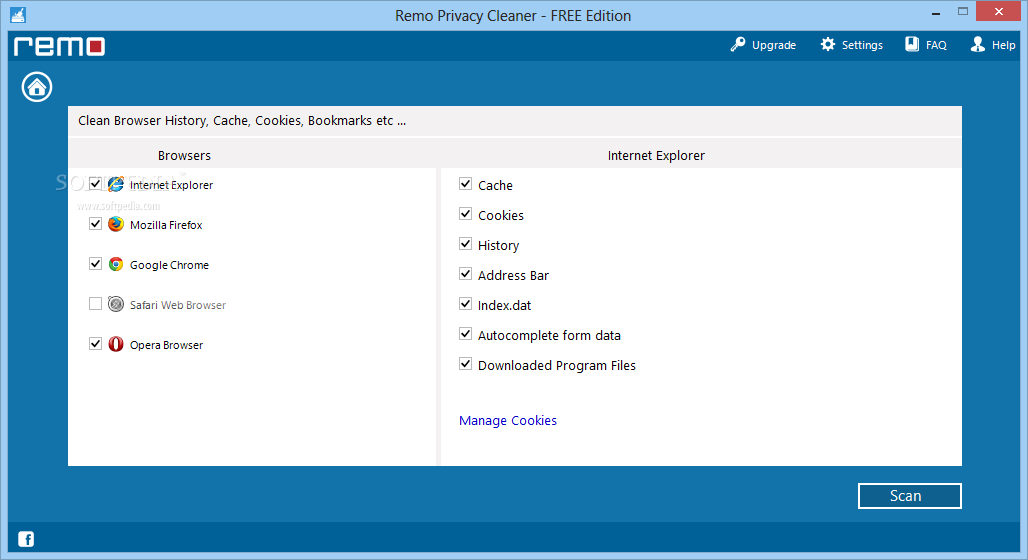Click the Google Chrome browser icon
This screenshot has height=560, width=1028.
click(x=116, y=264)
